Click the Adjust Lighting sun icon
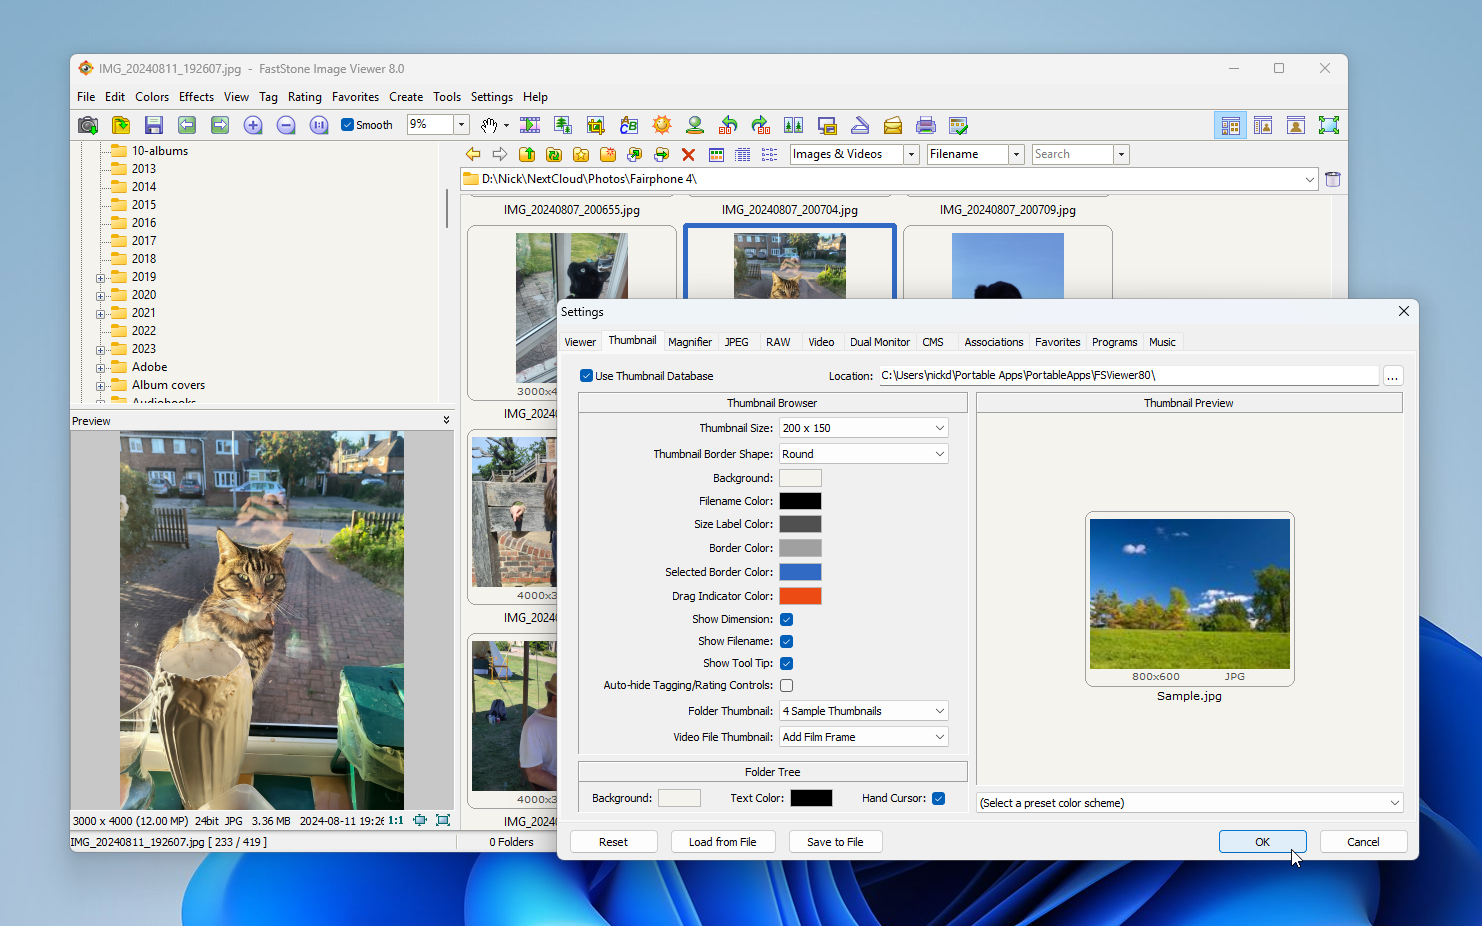 pyautogui.click(x=662, y=125)
